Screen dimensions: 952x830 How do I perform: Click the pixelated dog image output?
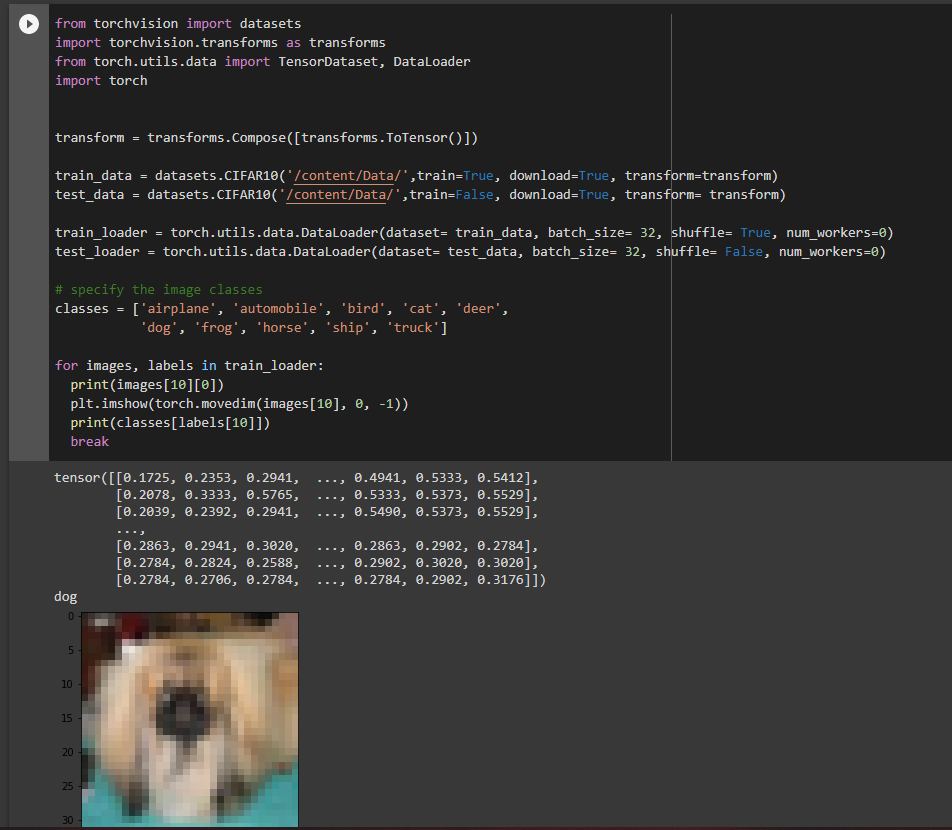[189, 719]
